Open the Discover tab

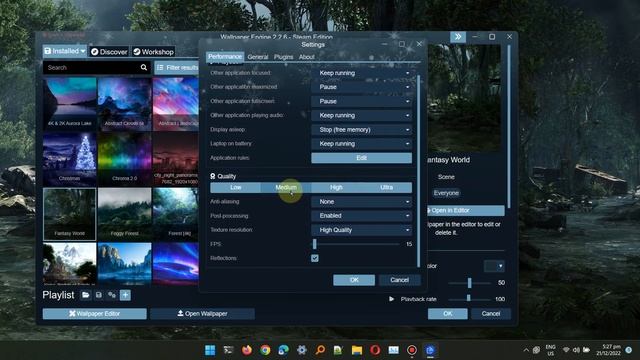click(x=109, y=51)
